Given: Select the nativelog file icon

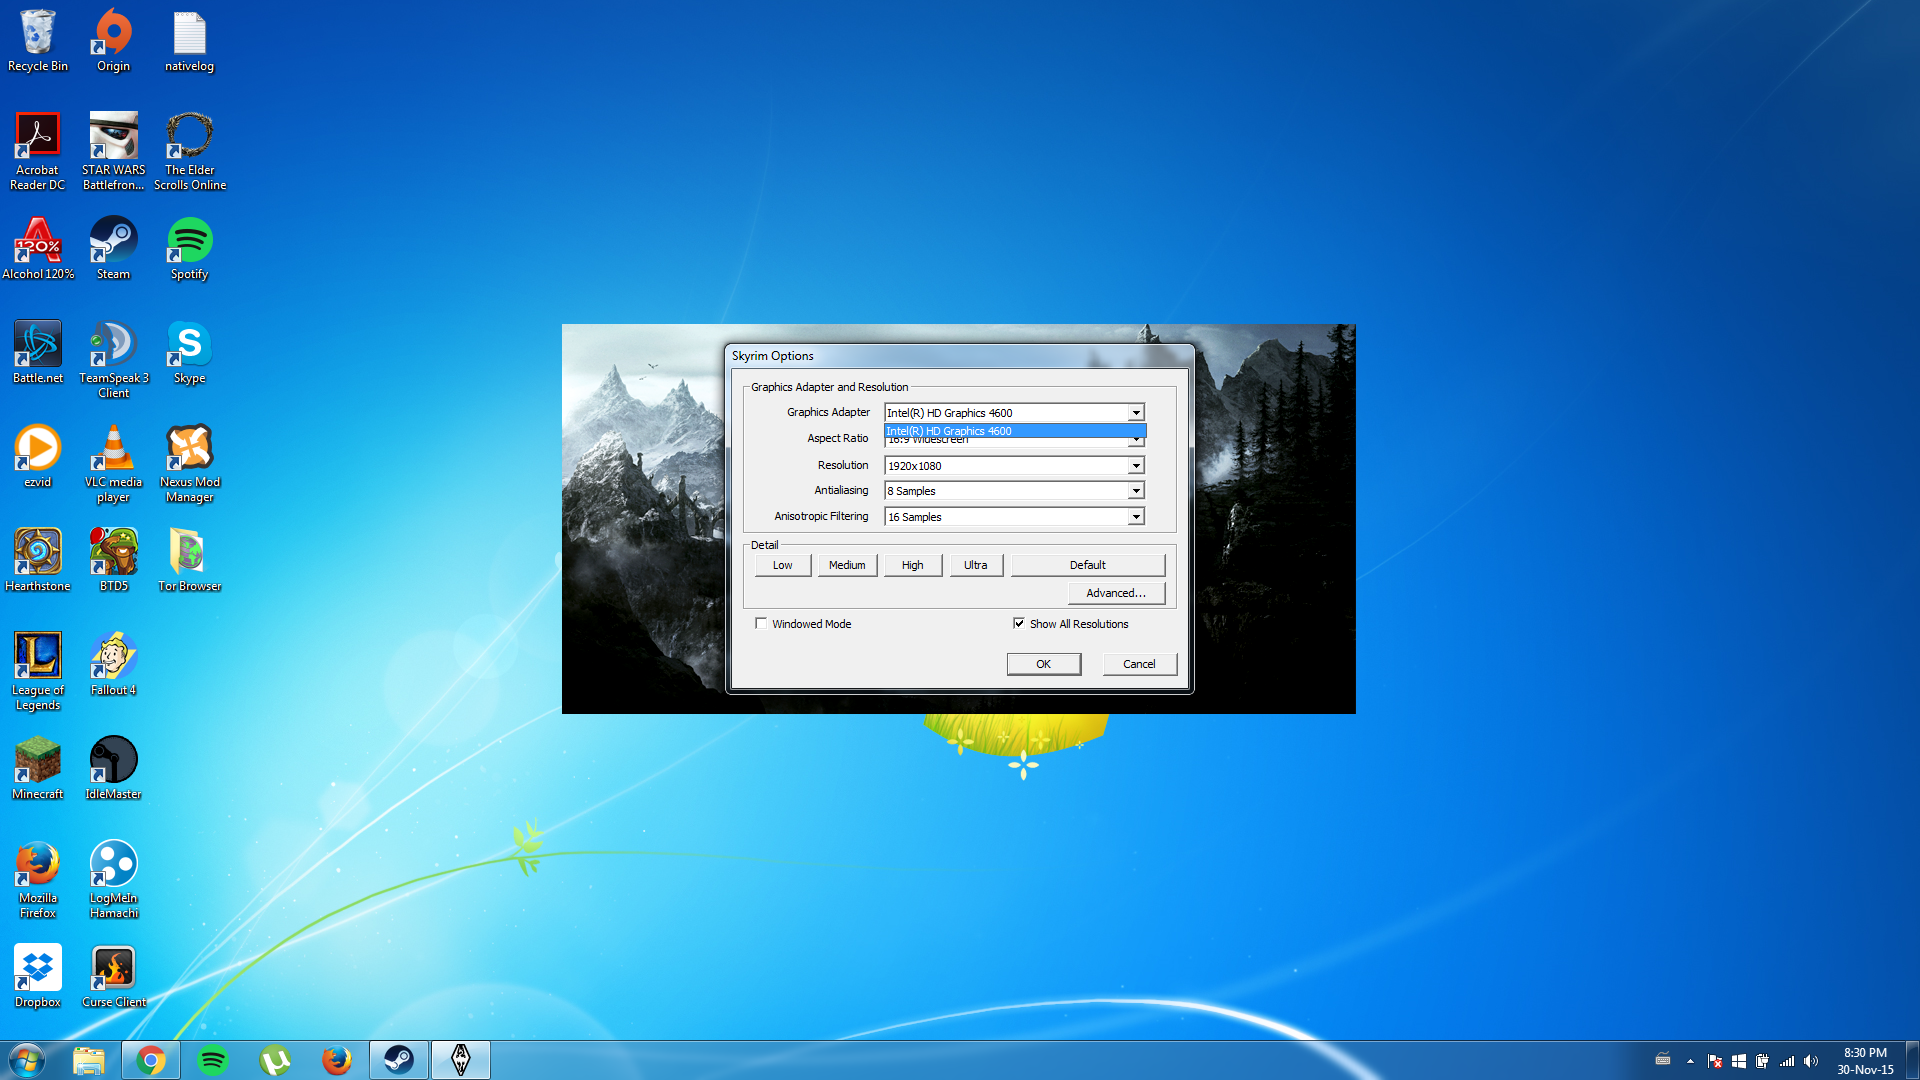Looking at the screenshot, I should [x=189, y=40].
